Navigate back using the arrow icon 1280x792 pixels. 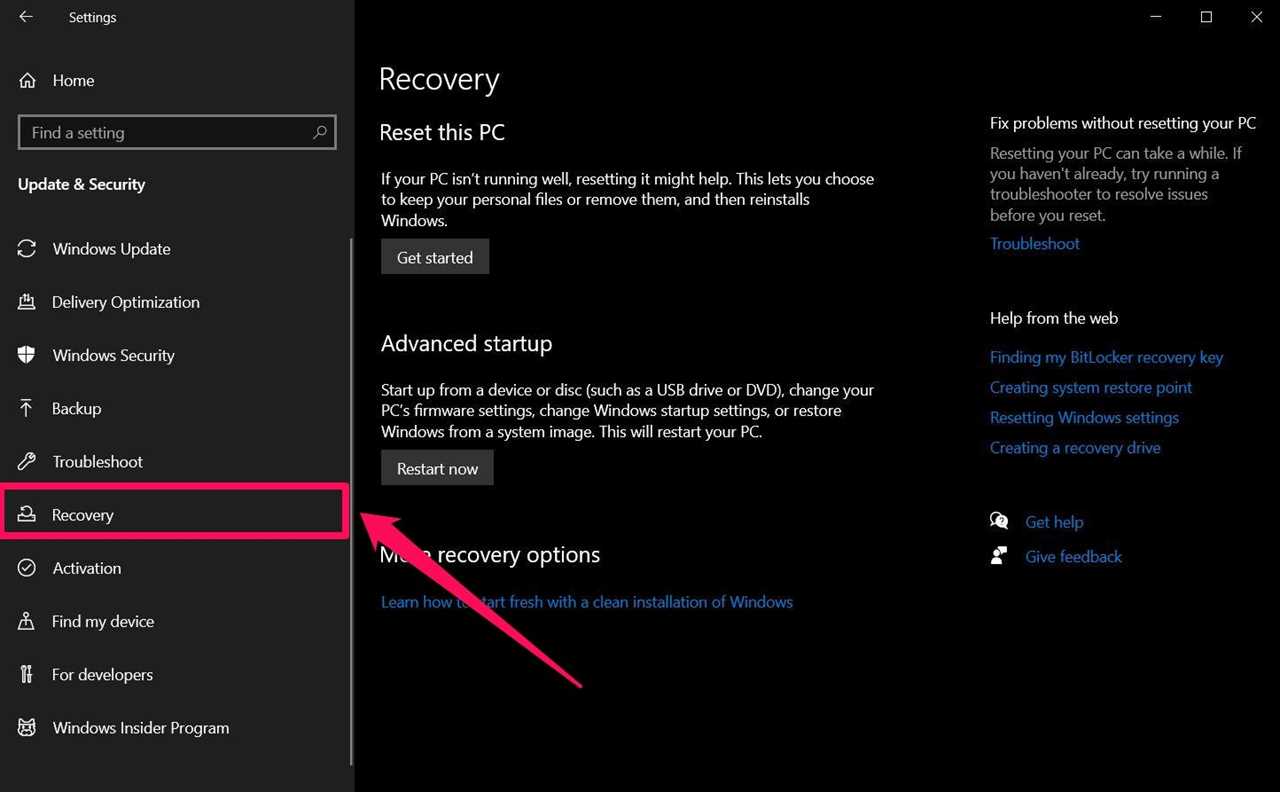[25, 17]
